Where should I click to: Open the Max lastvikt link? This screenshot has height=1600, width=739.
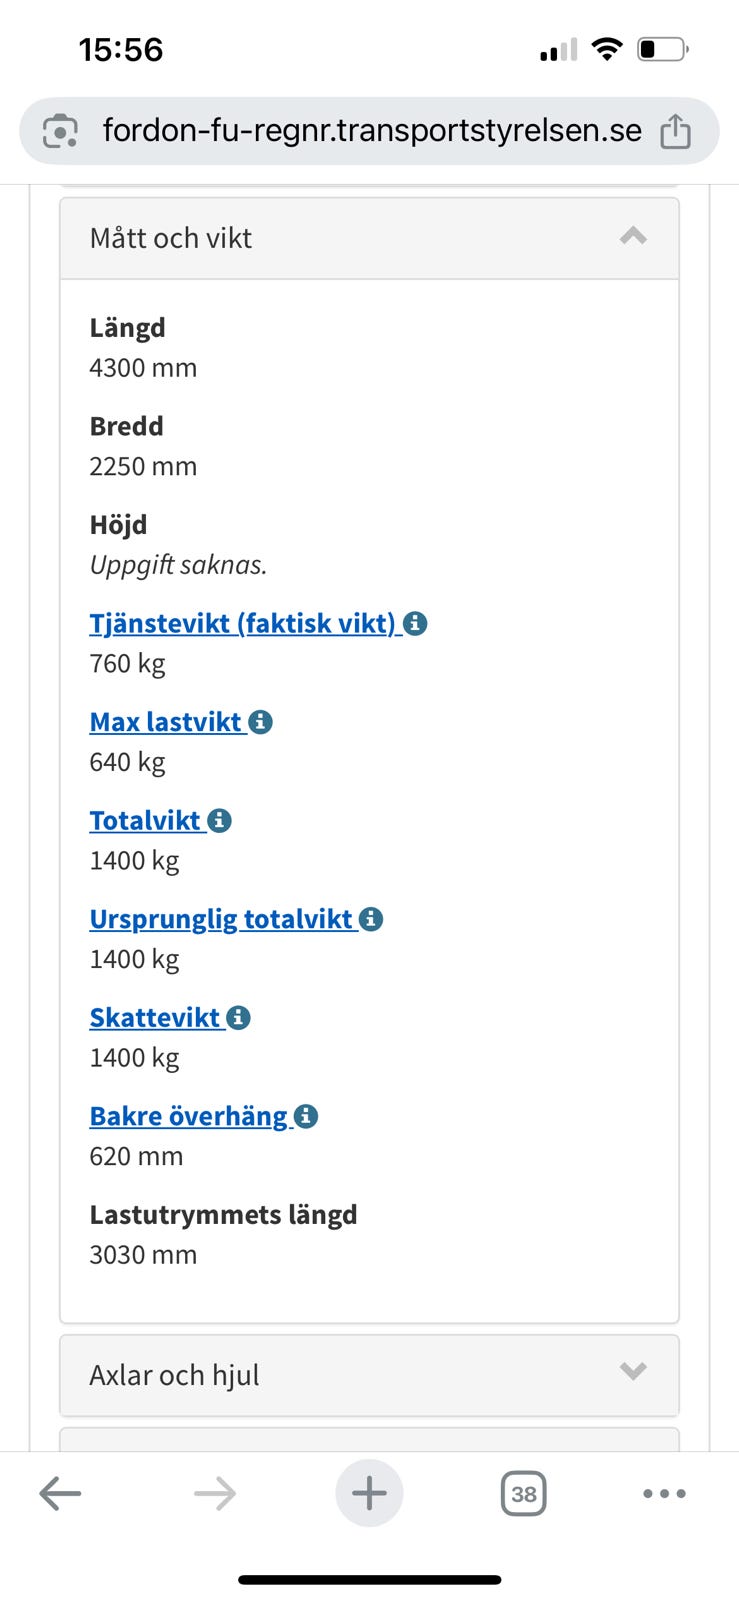[166, 722]
